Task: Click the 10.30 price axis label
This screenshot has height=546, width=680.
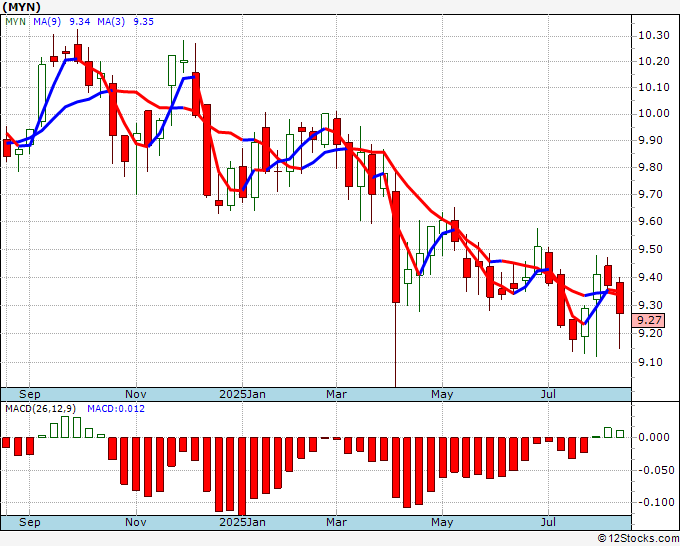Action: [x=654, y=36]
